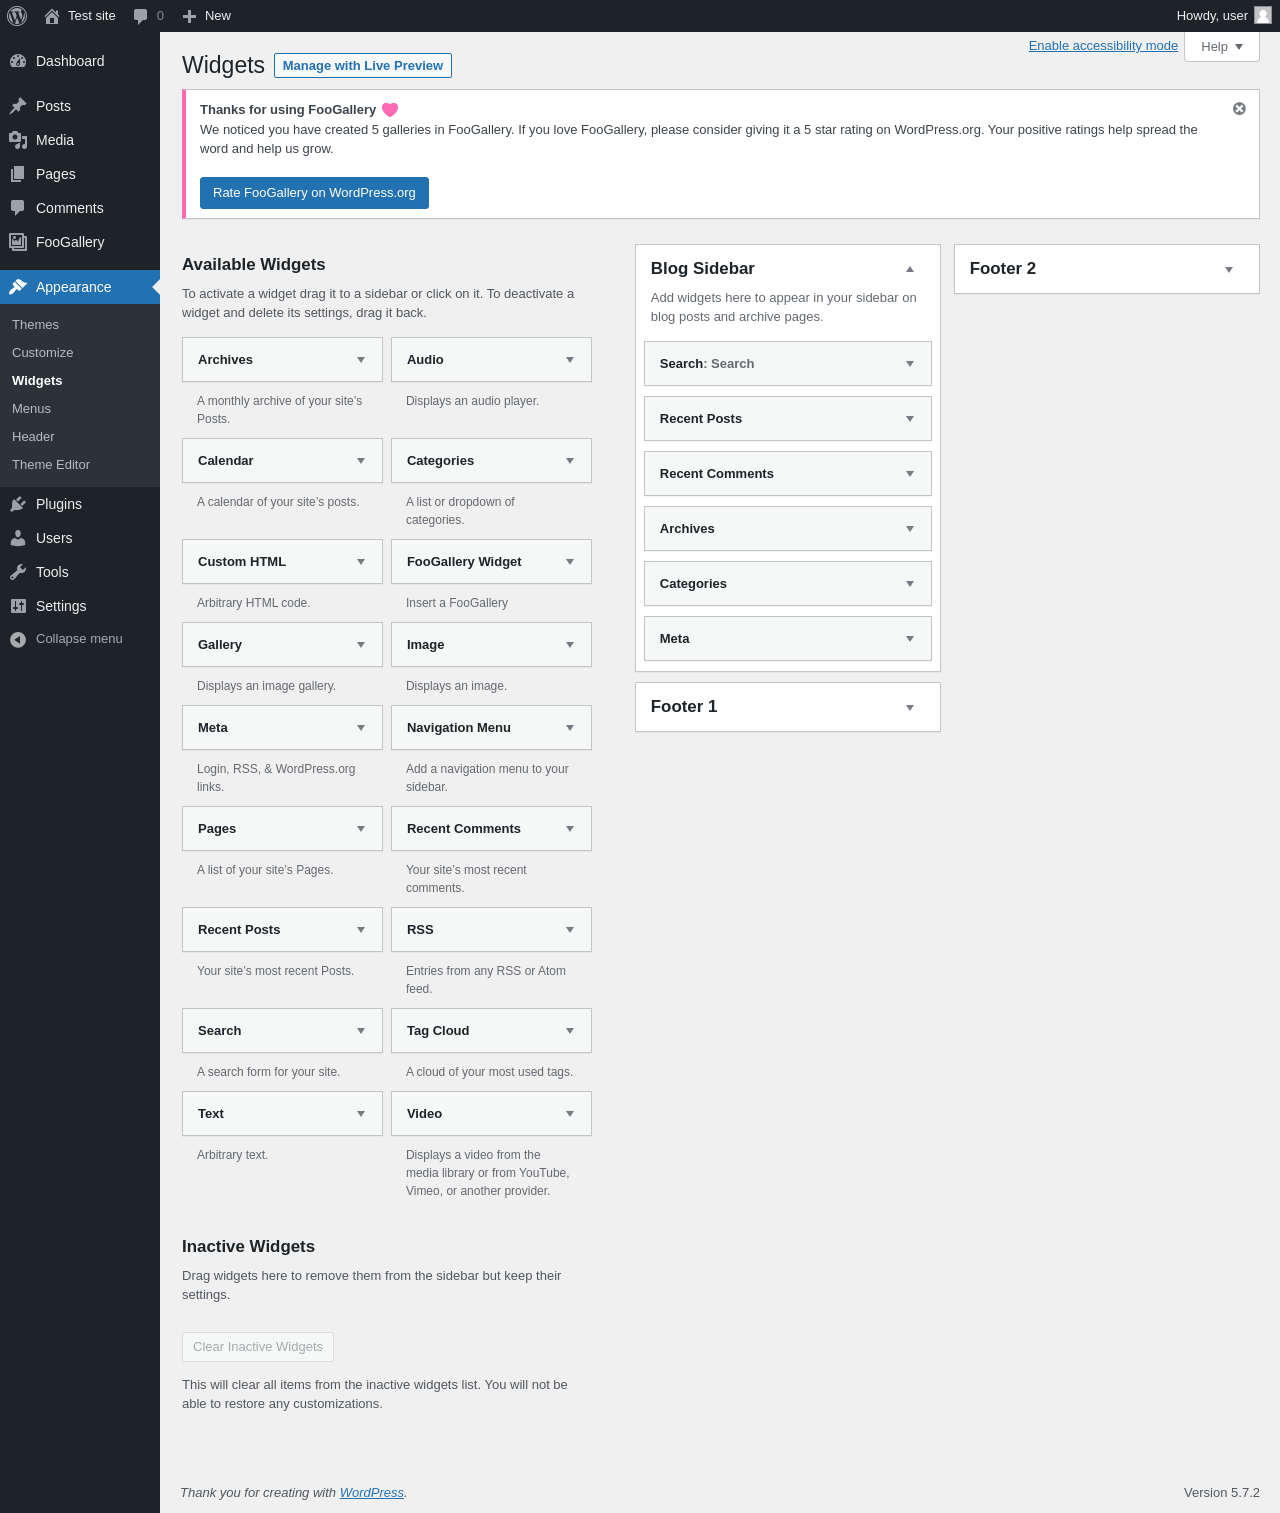Expand the available Calendar widget arrow
This screenshot has width=1280, height=1513.
pos(361,461)
